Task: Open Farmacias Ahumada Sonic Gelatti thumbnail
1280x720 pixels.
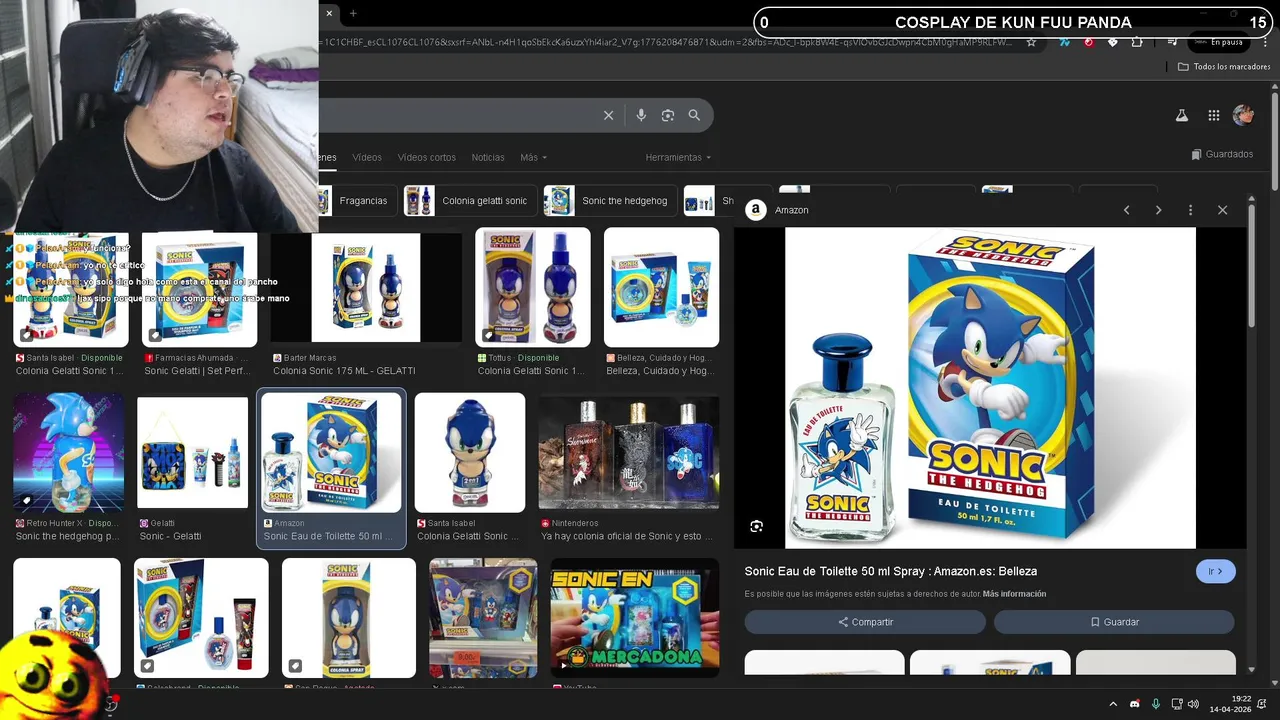Action: [x=199, y=290]
